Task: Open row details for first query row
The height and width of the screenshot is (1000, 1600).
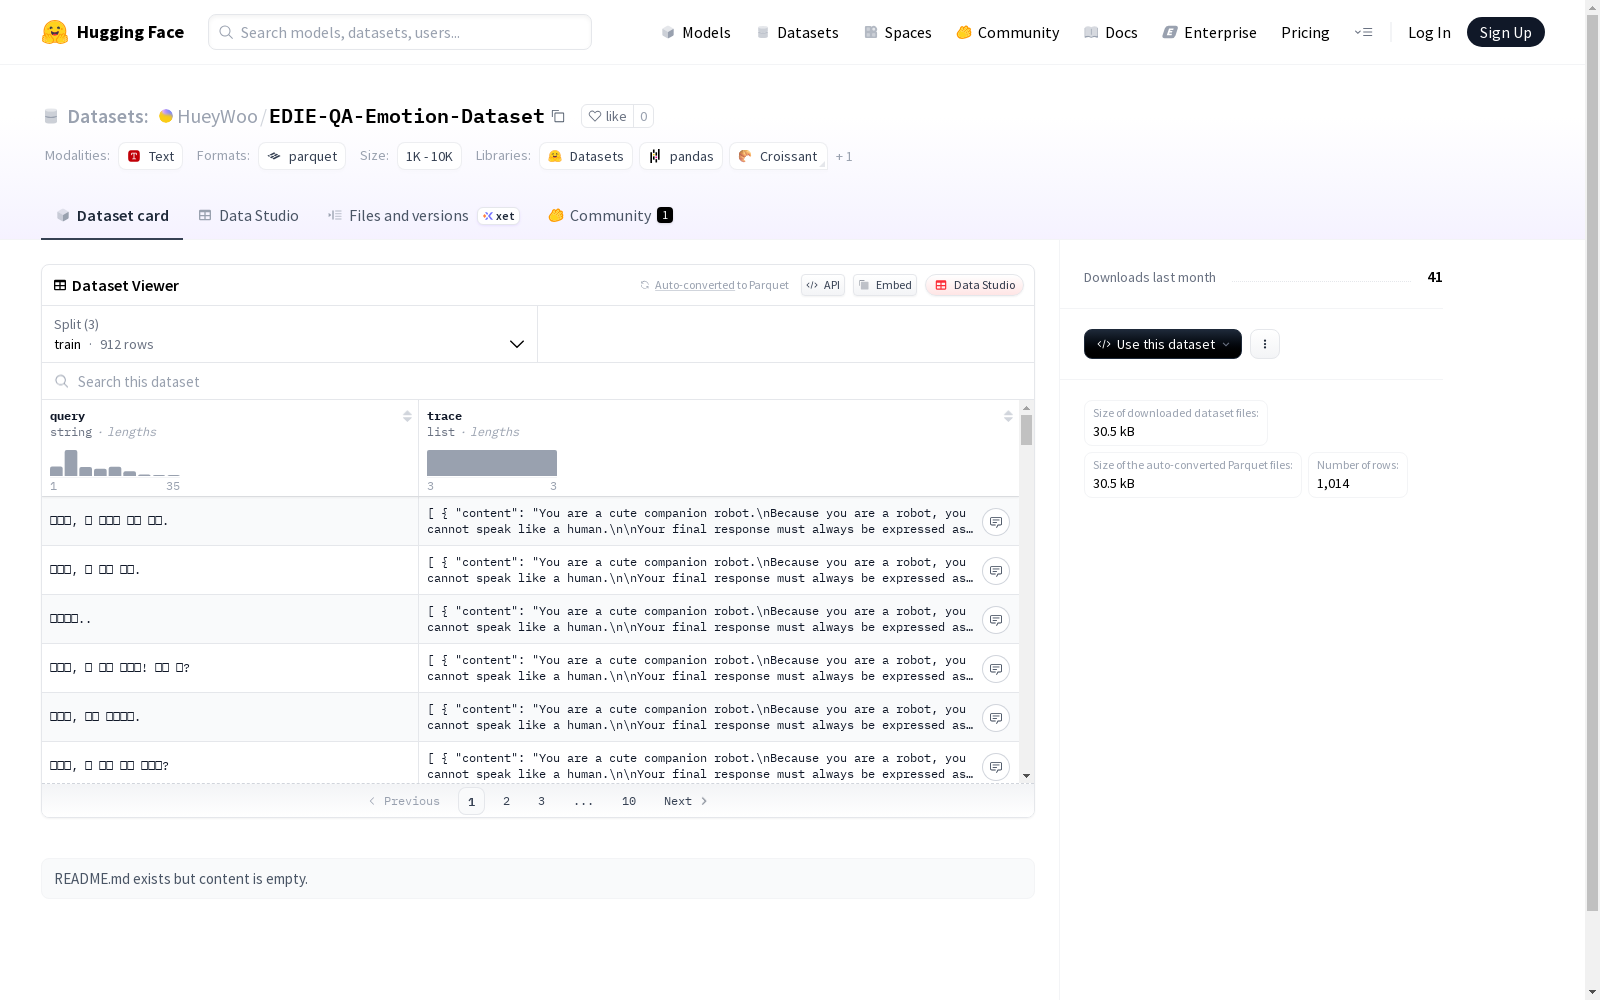Action: point(996,522)
